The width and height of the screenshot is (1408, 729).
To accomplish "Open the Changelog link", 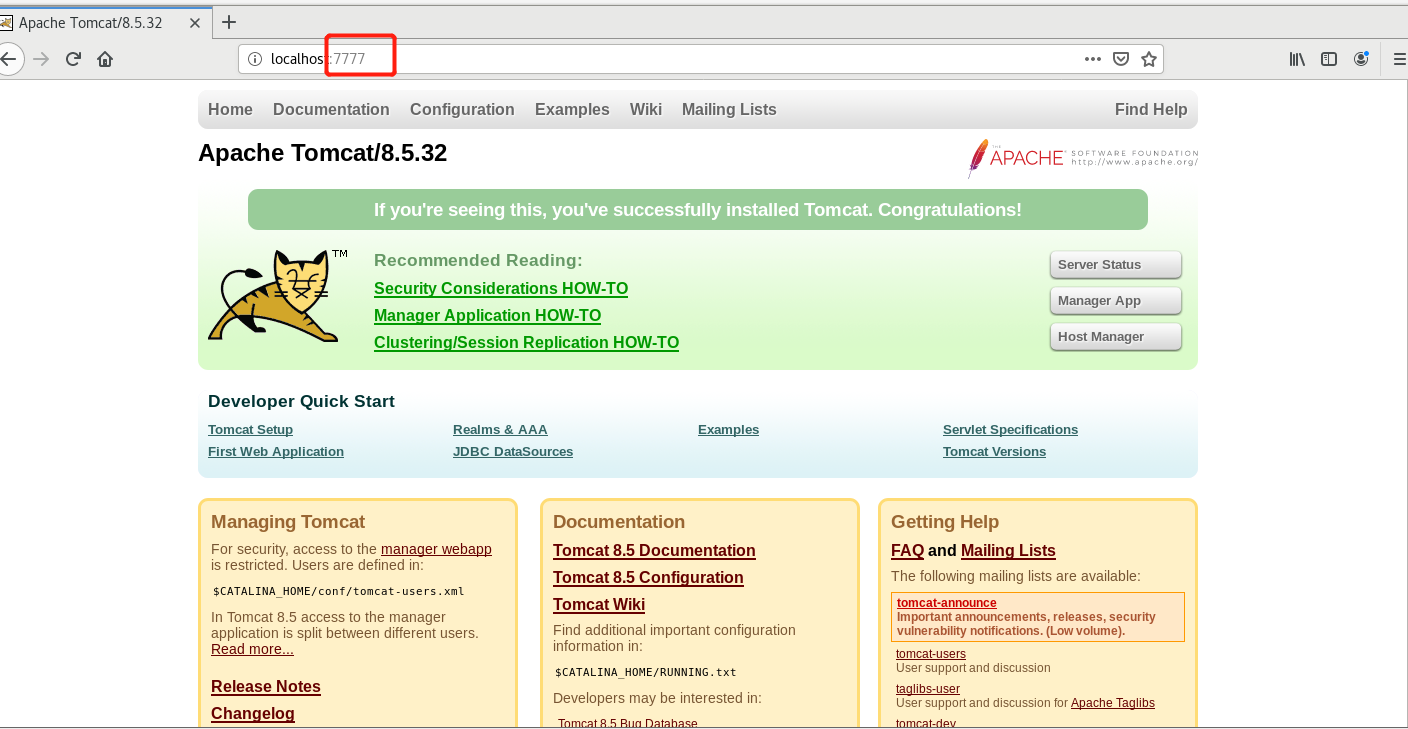I will (x=253, y=714).
